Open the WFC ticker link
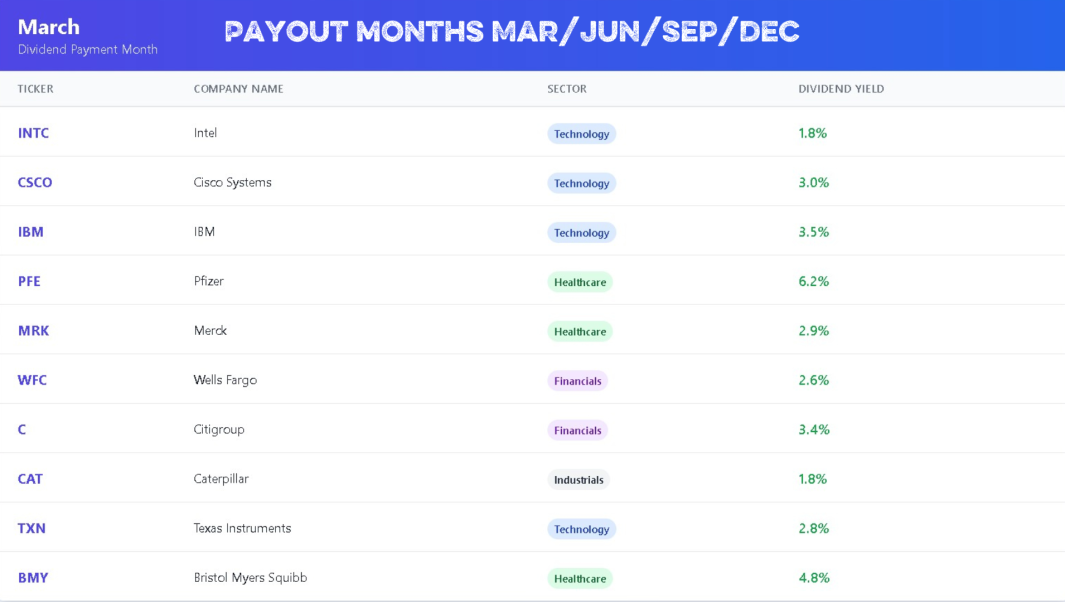Viewport: 1065px width, 602px height. [32, 380]
